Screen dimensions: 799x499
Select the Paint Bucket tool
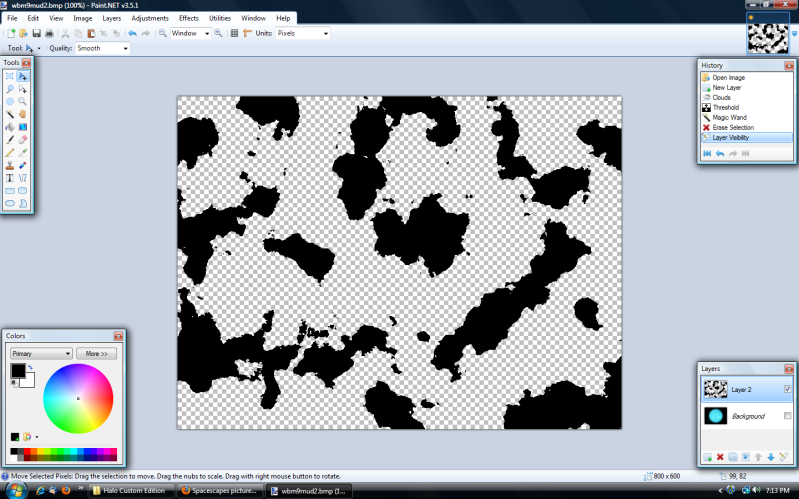click(x=10, y=127)
